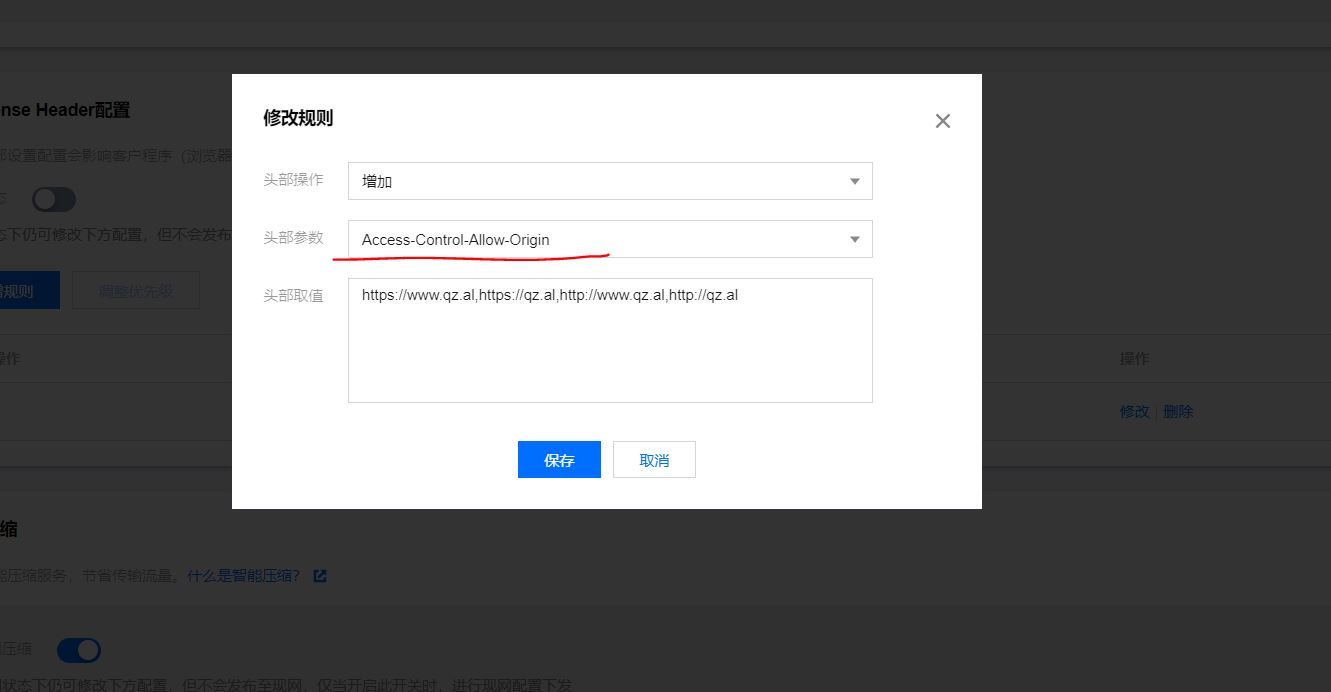Save the rule with 保存 button
The height and width of the screenshot is (692, 1331).
559,460
